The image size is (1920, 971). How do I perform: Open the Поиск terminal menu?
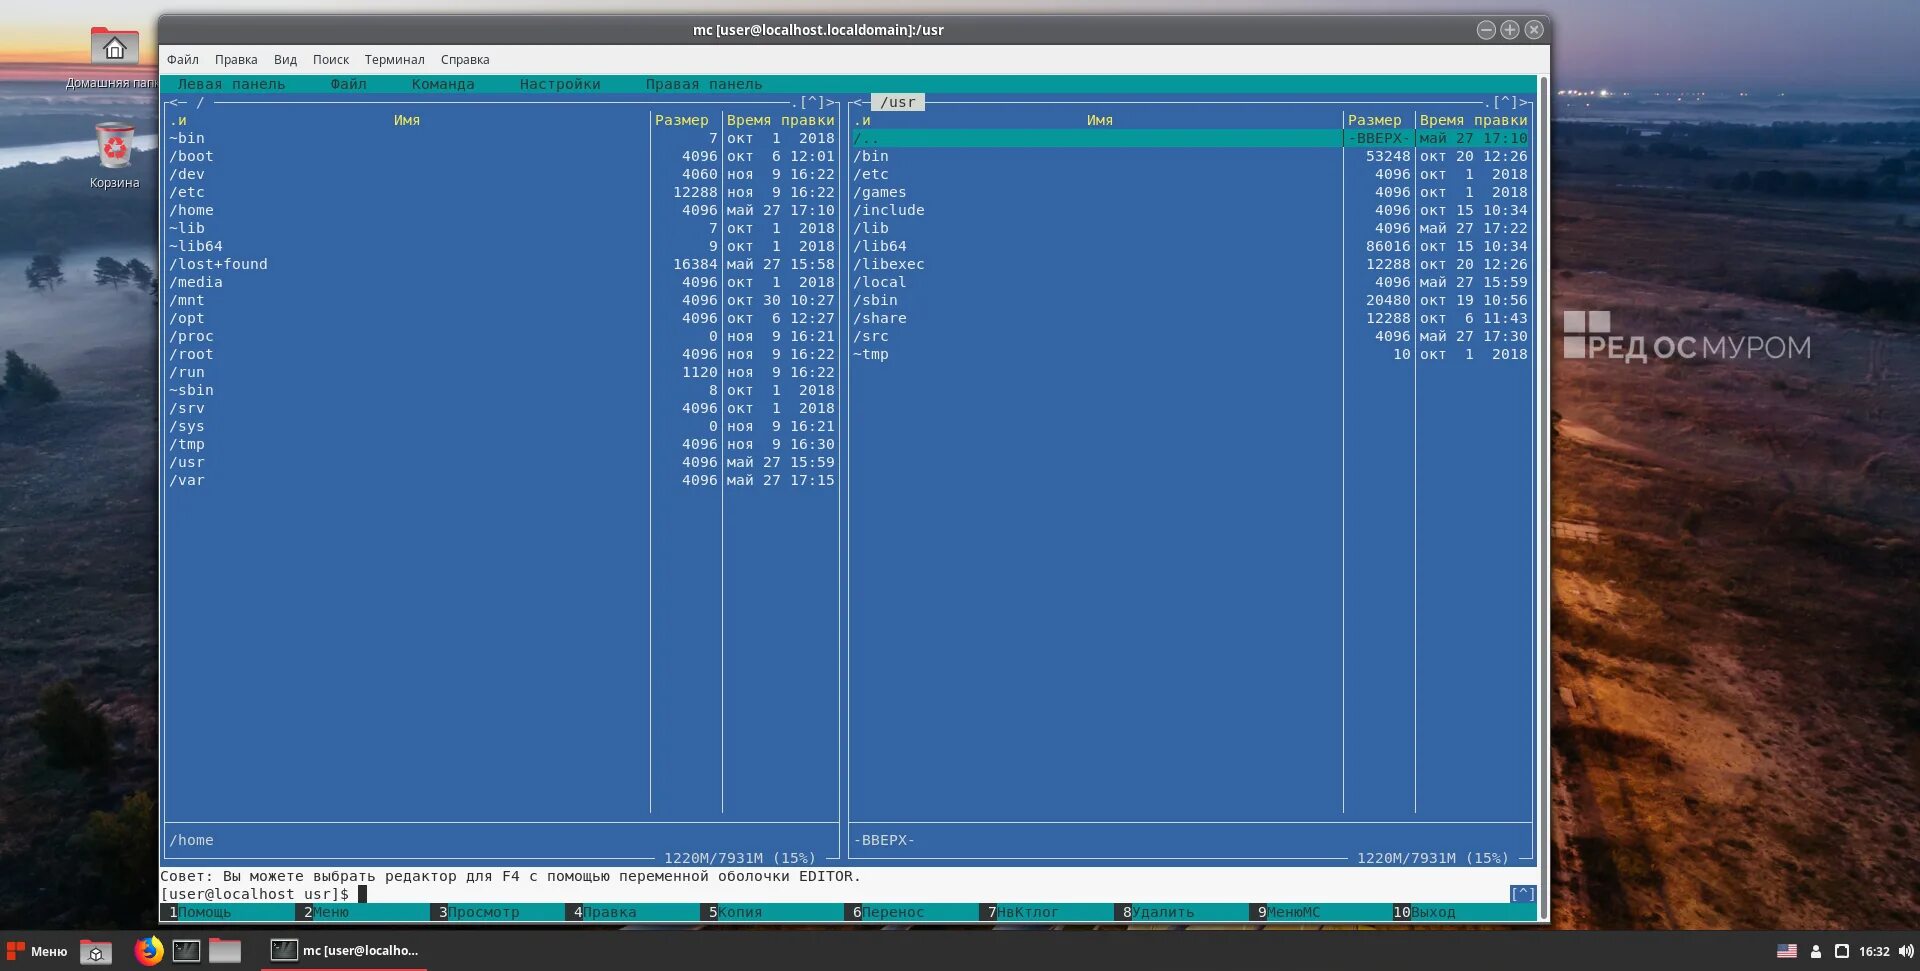[331, 60]
